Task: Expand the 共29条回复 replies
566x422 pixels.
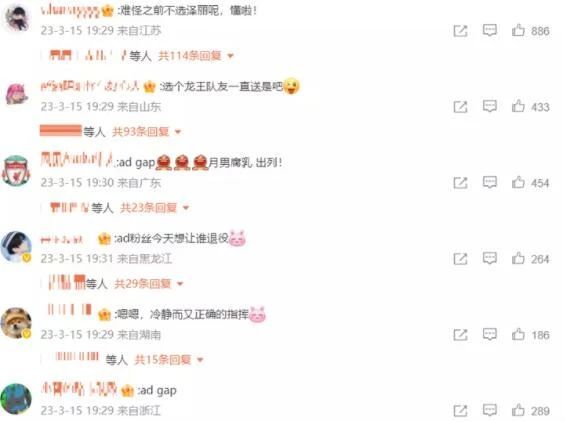Action: [x=149, y=284]
